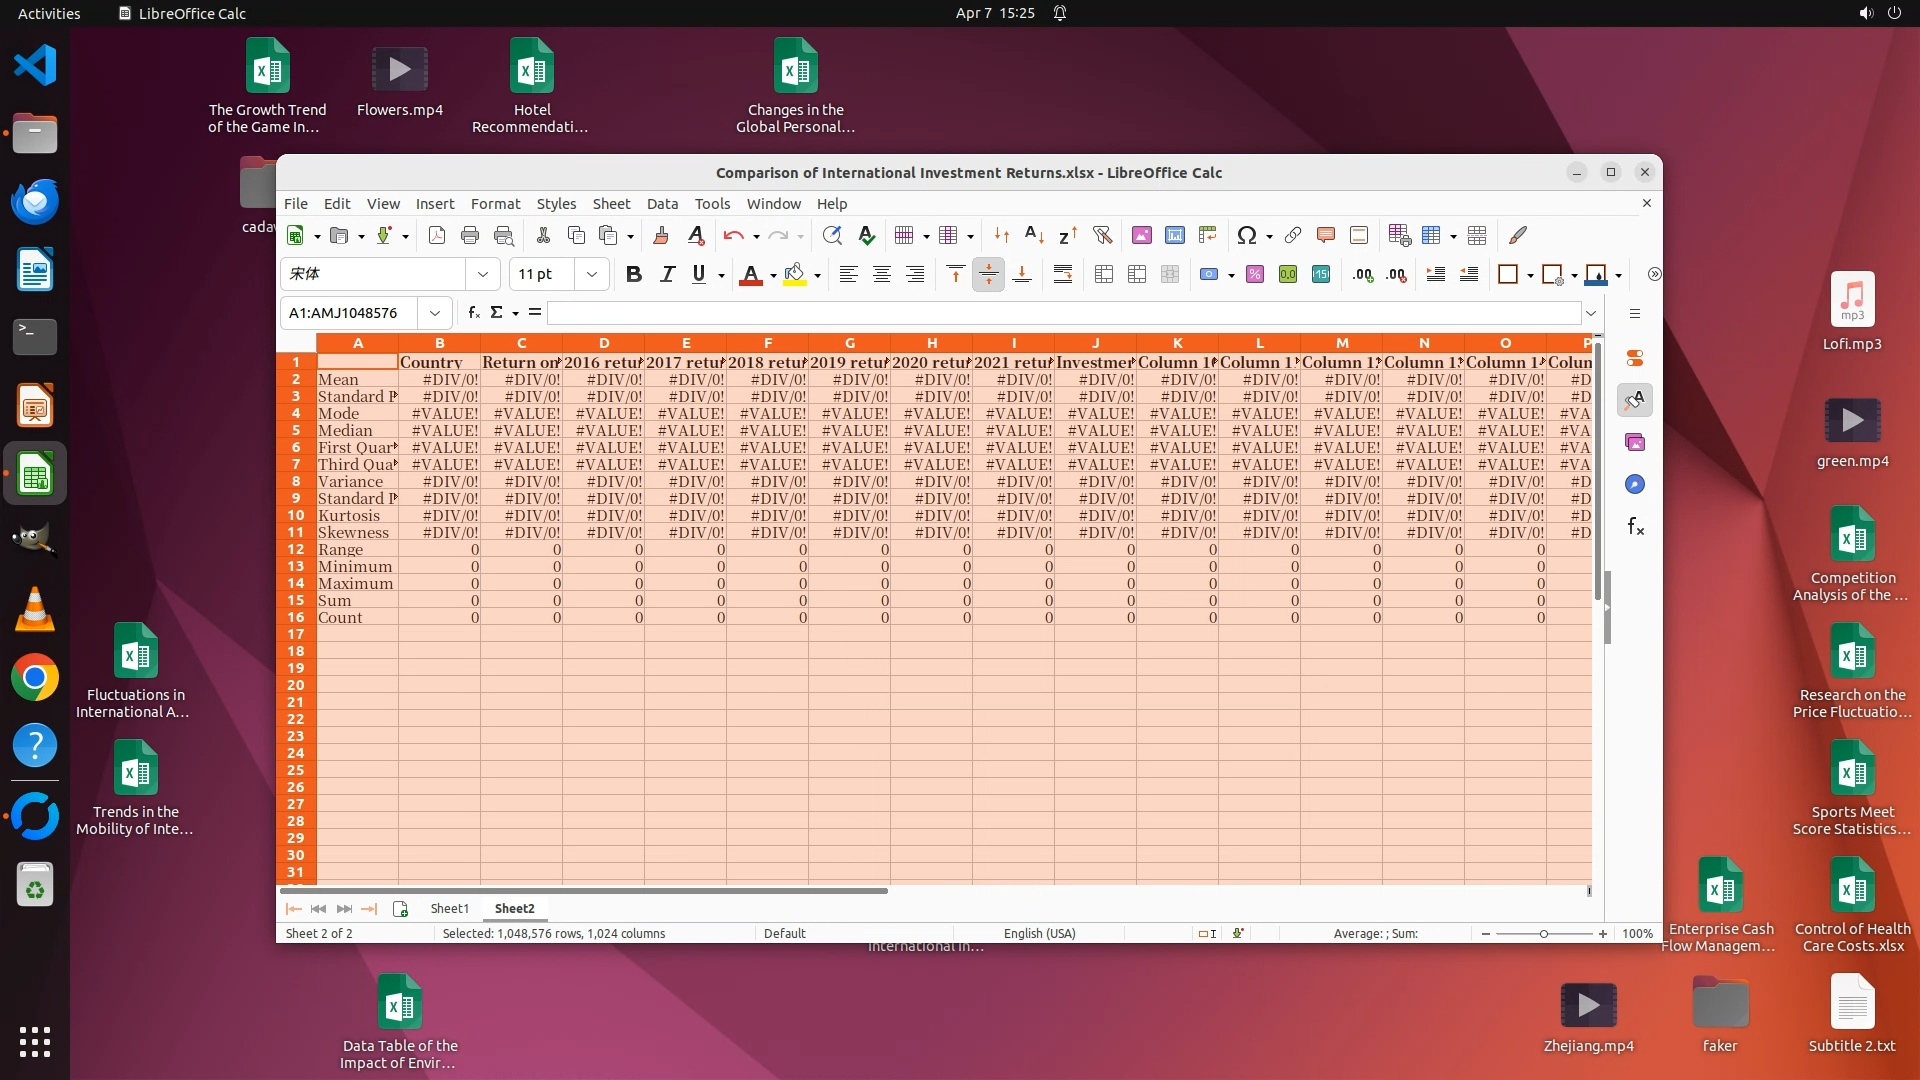Click the Sort Ascending toolbar icon
The width and height of the screenshot is (1920, 1080).
1035,236
